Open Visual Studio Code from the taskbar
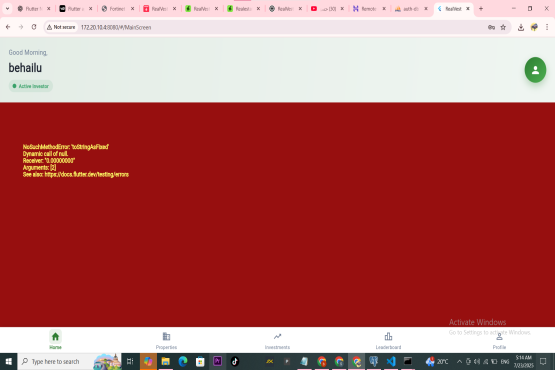555x370 pixels. 391,361
